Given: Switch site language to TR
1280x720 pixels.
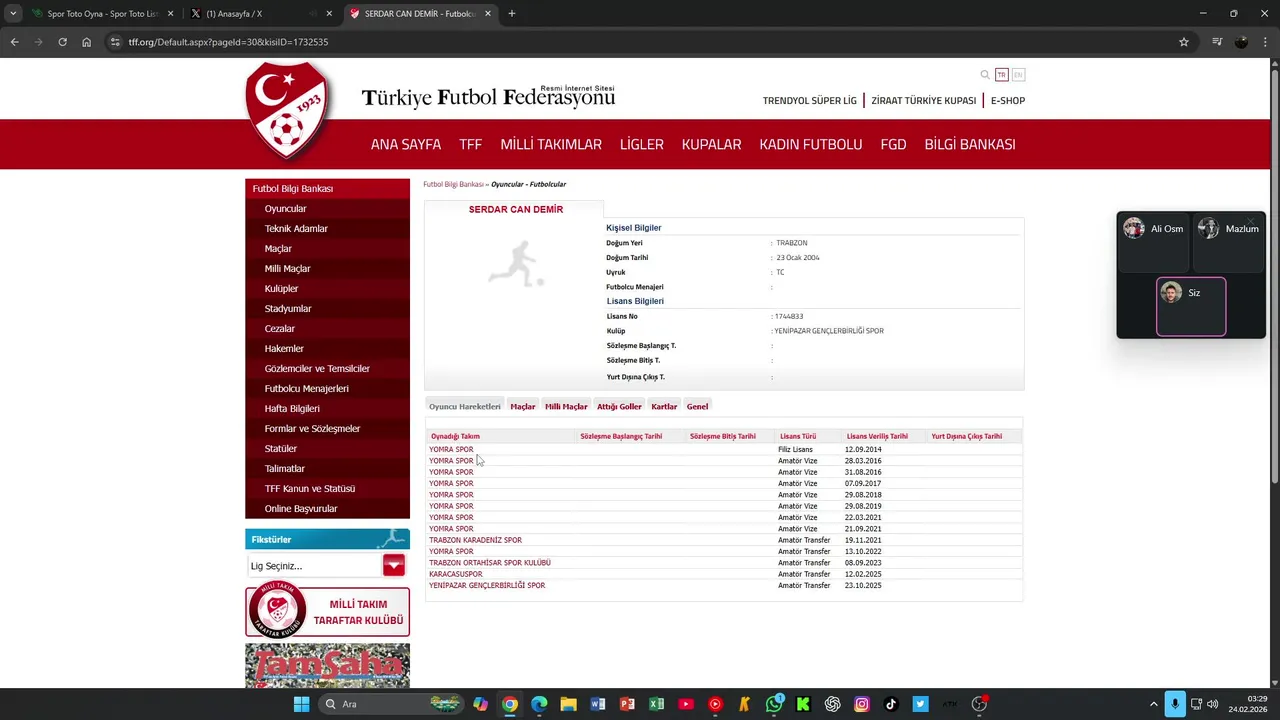Looking at the screenshot, I should pyautogui.click(x=1001, y=75).
